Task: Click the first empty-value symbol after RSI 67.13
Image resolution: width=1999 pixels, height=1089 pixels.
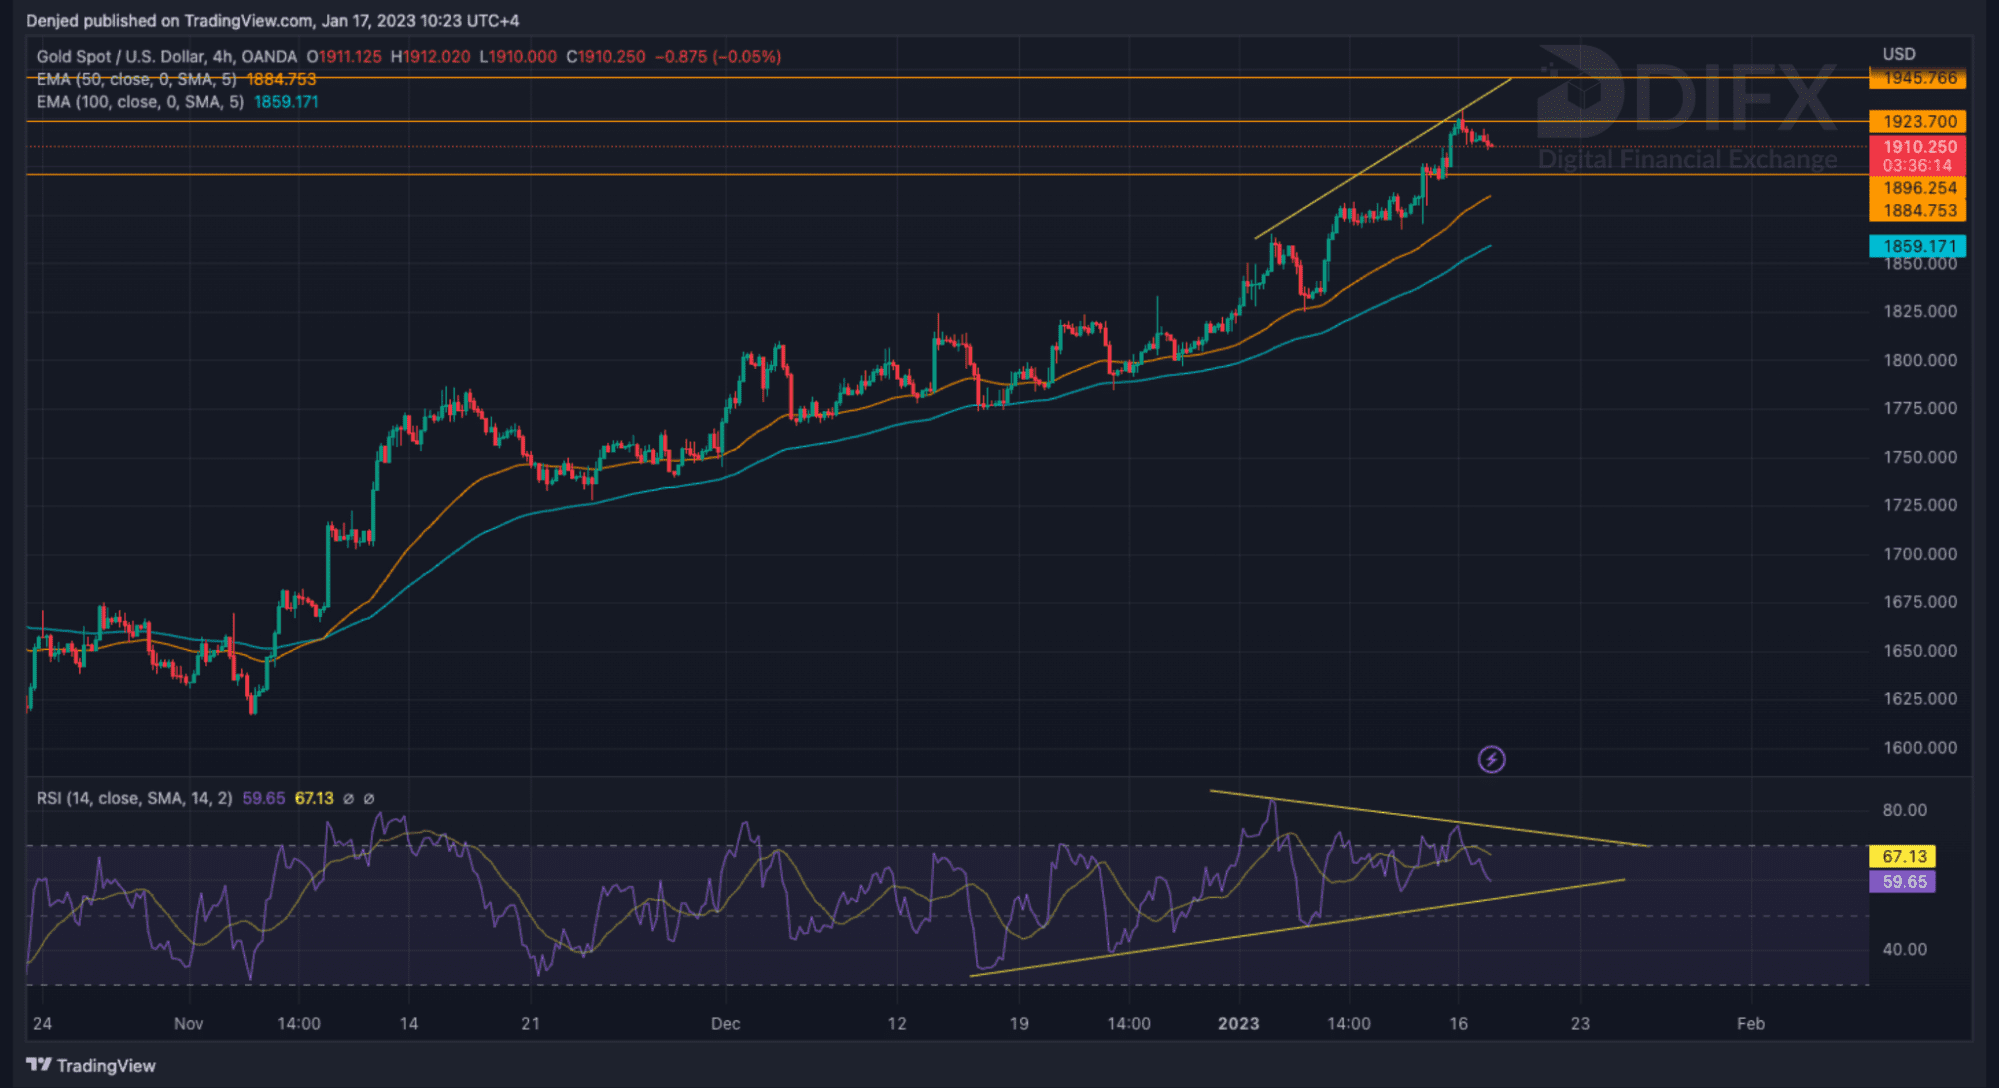Action: coord(349,799)
